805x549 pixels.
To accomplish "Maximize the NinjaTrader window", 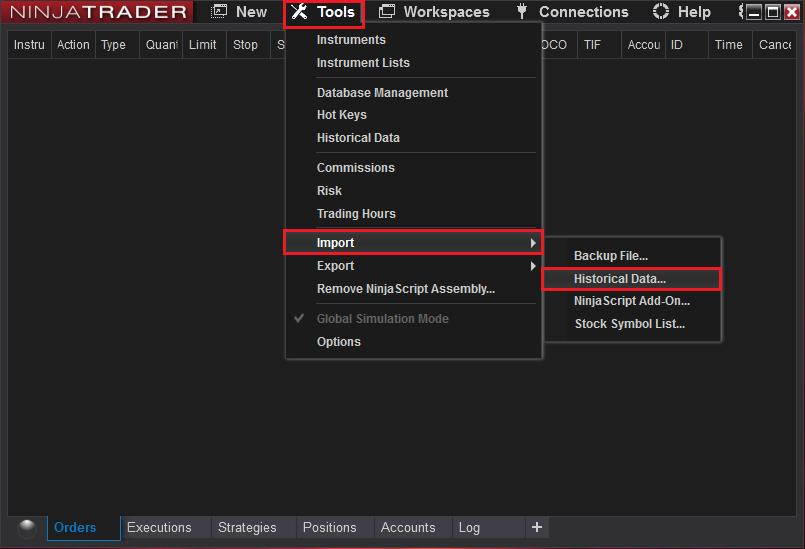I will [773, 12].
